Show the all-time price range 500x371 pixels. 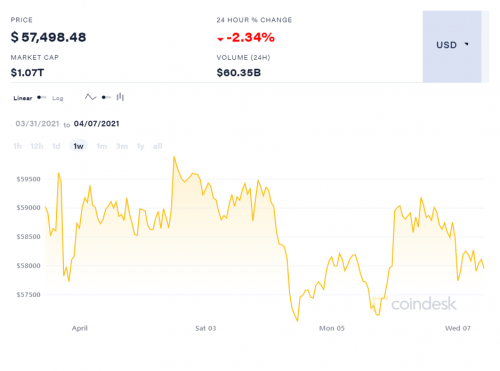tap(157, 146)
